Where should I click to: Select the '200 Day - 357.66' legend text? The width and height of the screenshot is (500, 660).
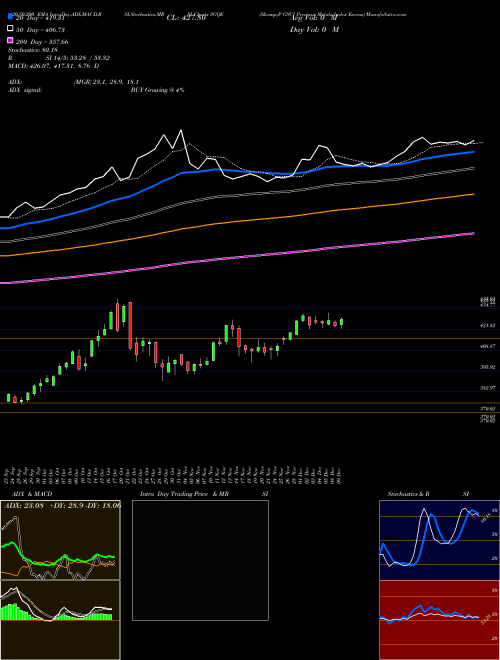click(x=42, y=42)
